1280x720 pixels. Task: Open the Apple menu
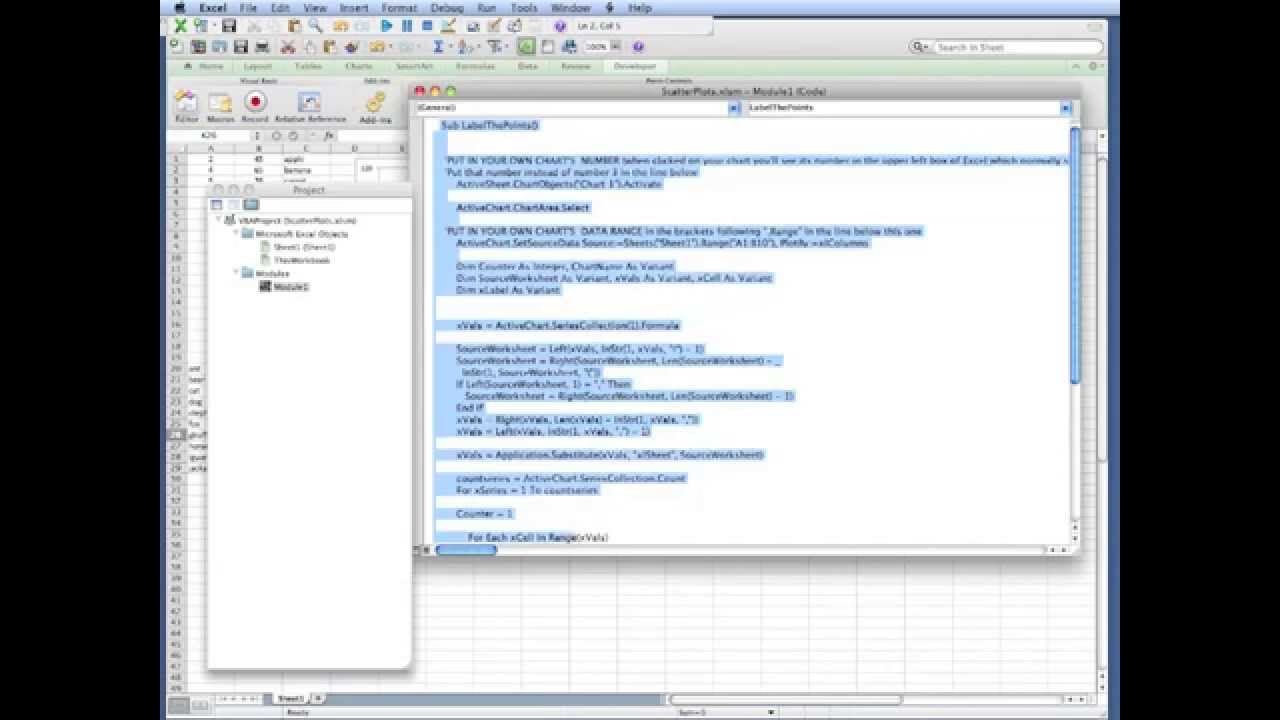click(180, 8)
